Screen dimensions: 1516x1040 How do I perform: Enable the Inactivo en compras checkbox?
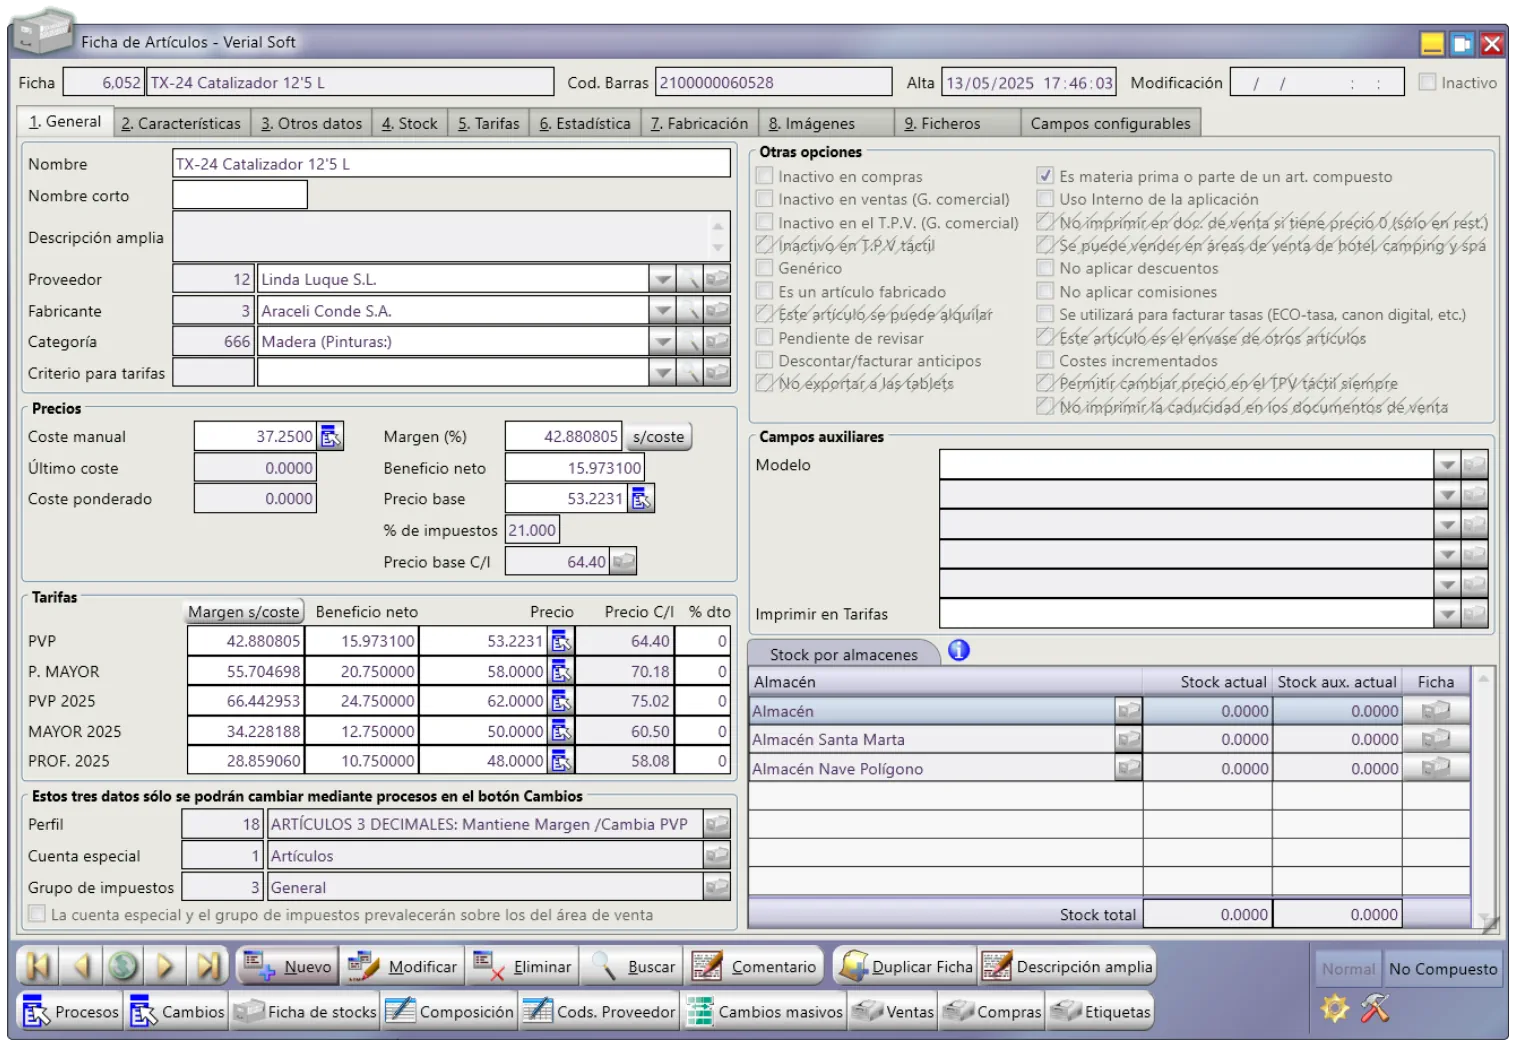765,176
